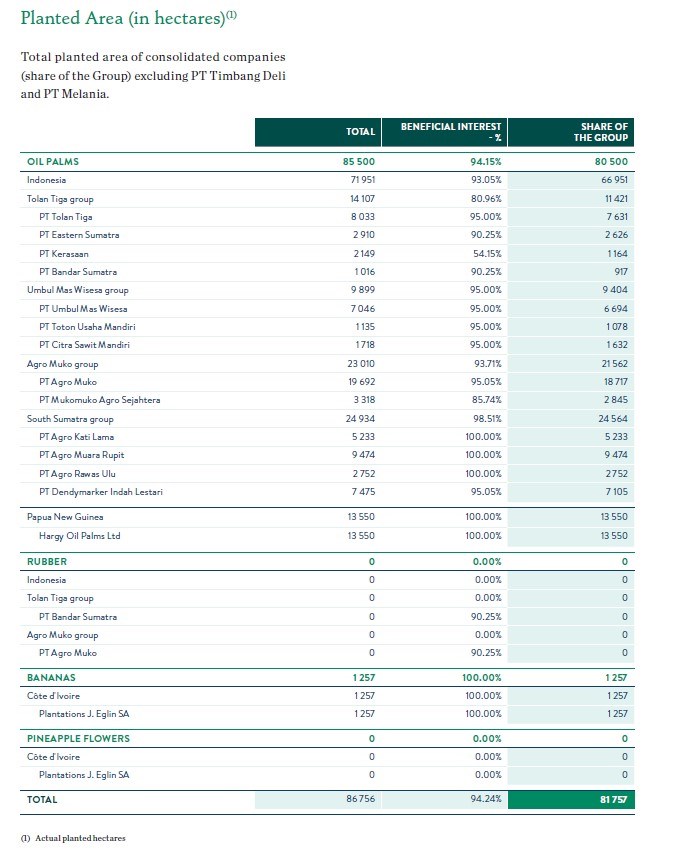
Task: Click the Hargy Oil Palms Ltd row label
Action: [x=79, y=535]
